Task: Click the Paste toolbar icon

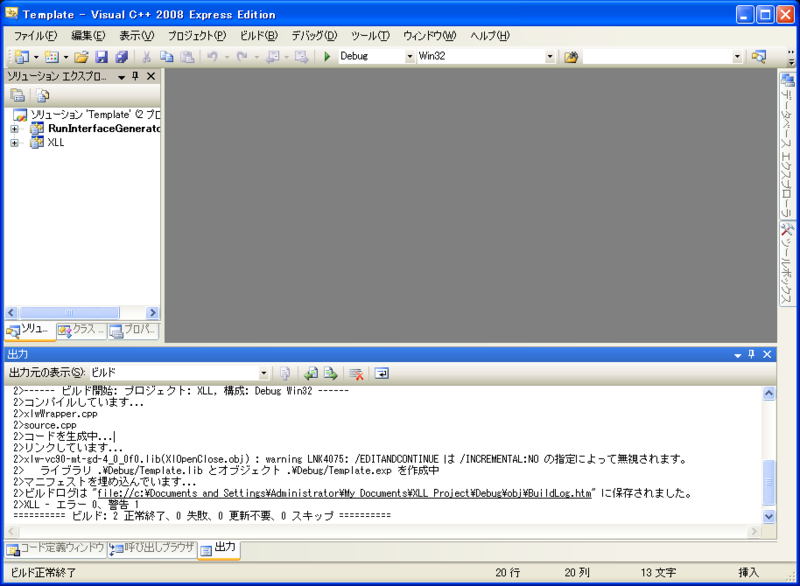Action: tap(187, 57)
